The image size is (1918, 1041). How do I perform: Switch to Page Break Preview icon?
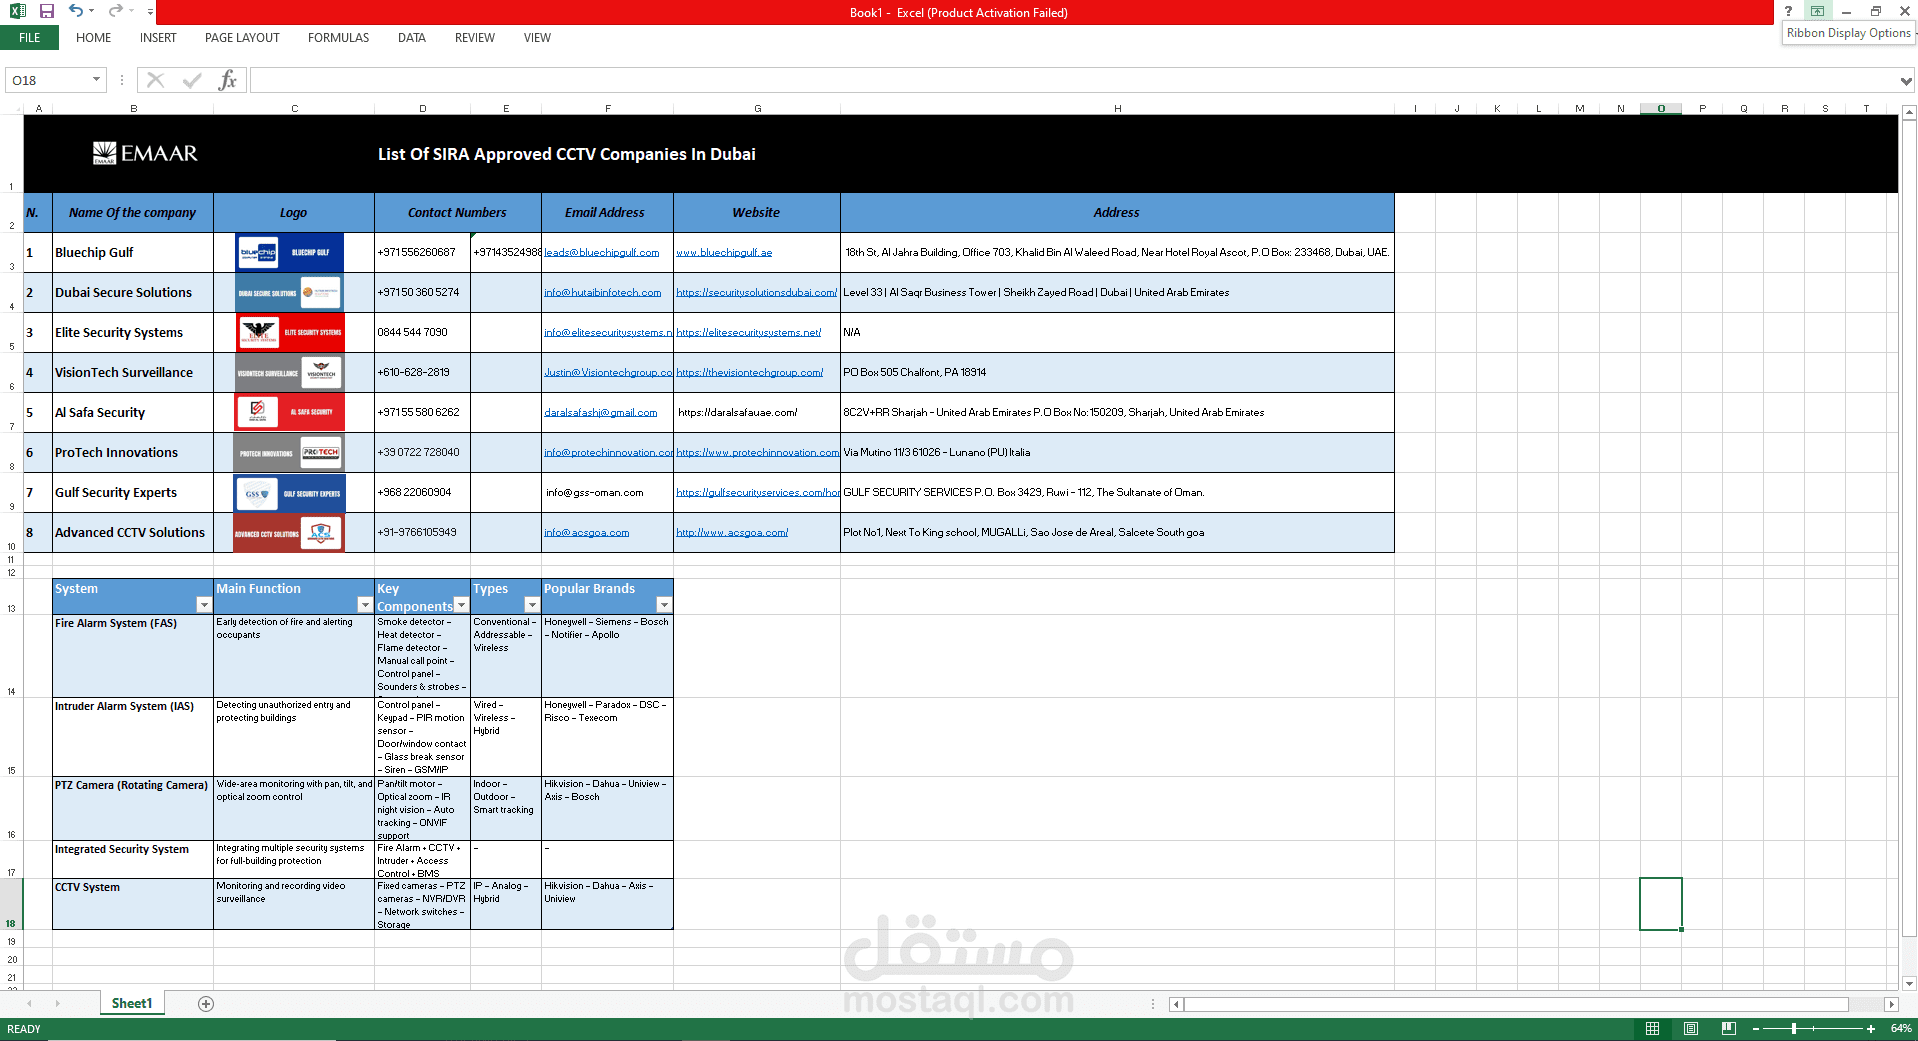1728,1028
